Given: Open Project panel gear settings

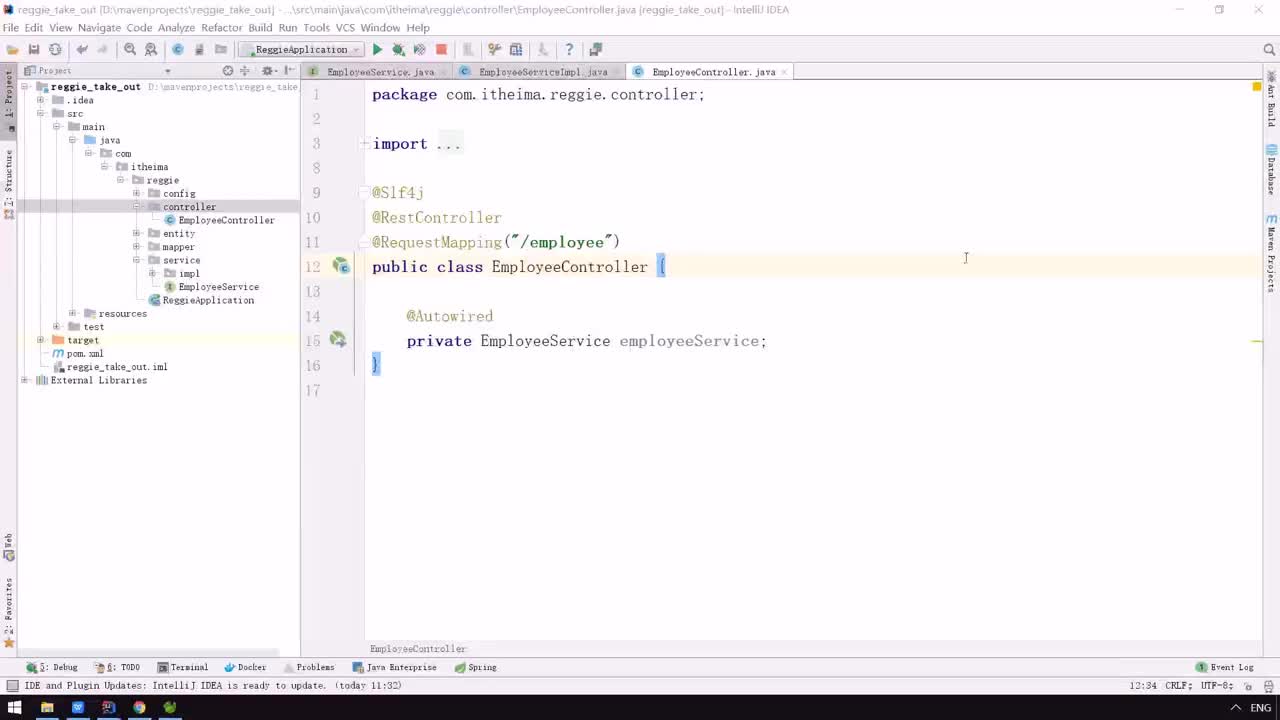Looking at the screenshot, I should click(x=268, y=71).
